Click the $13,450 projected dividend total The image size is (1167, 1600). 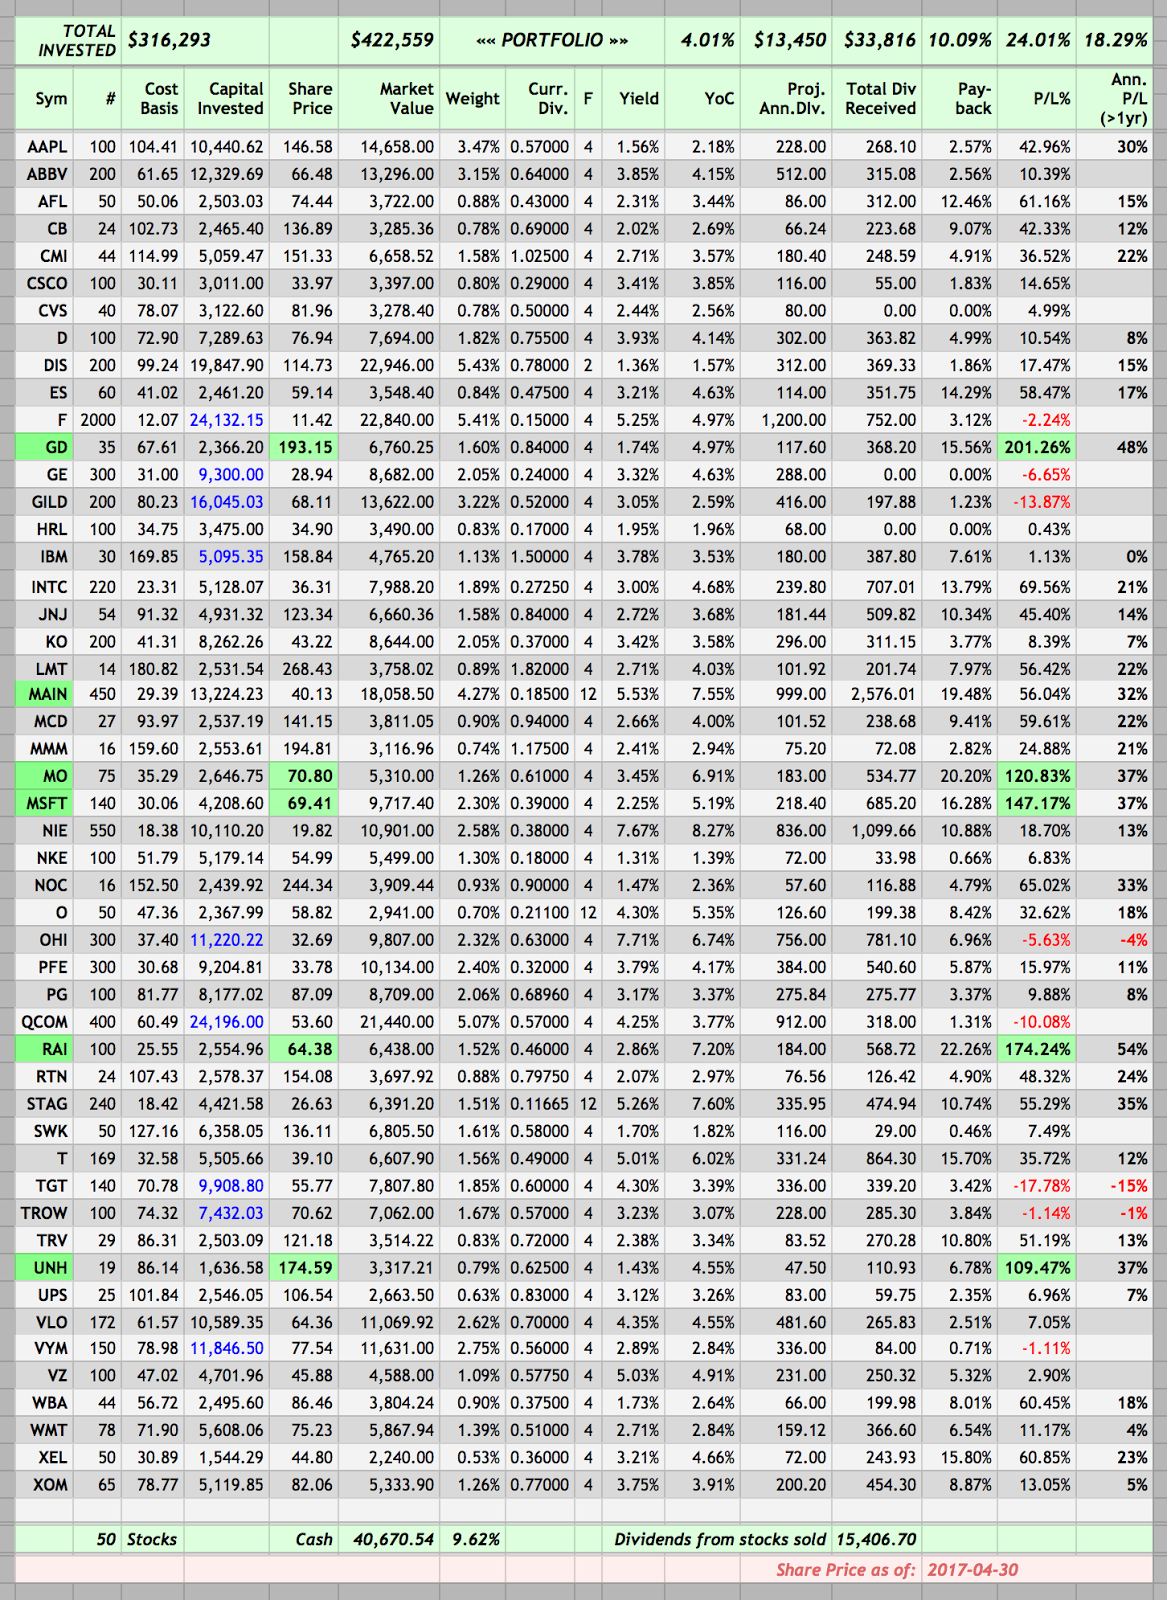click(x=786, y=40)
